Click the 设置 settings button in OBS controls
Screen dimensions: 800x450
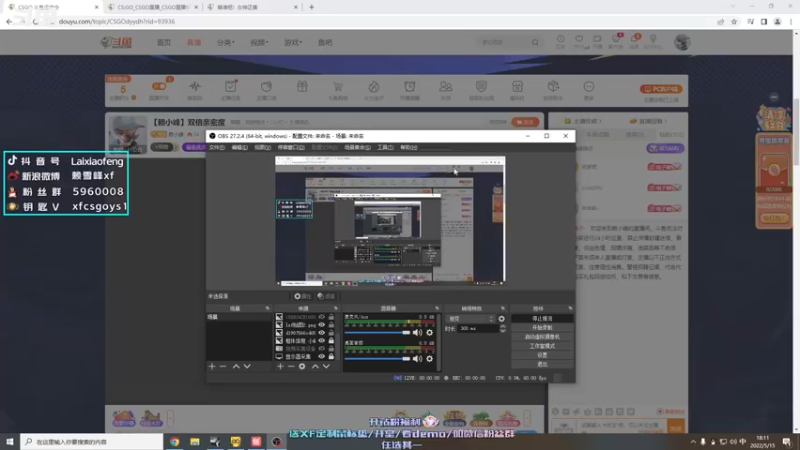tap(542, 355)
